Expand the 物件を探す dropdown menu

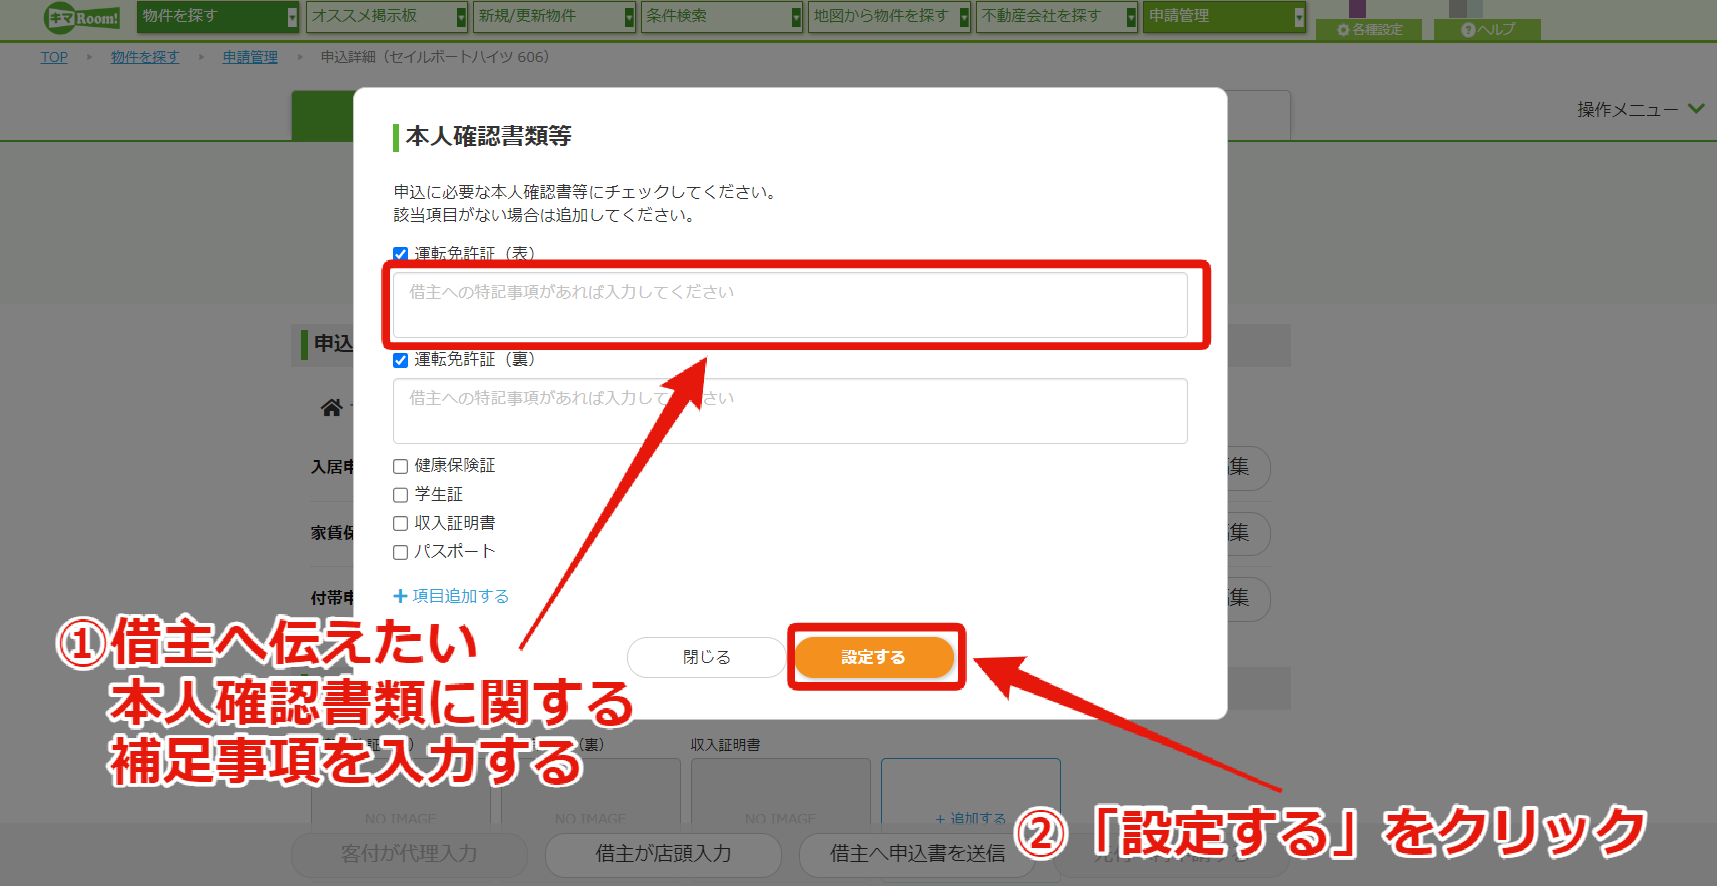218,16
